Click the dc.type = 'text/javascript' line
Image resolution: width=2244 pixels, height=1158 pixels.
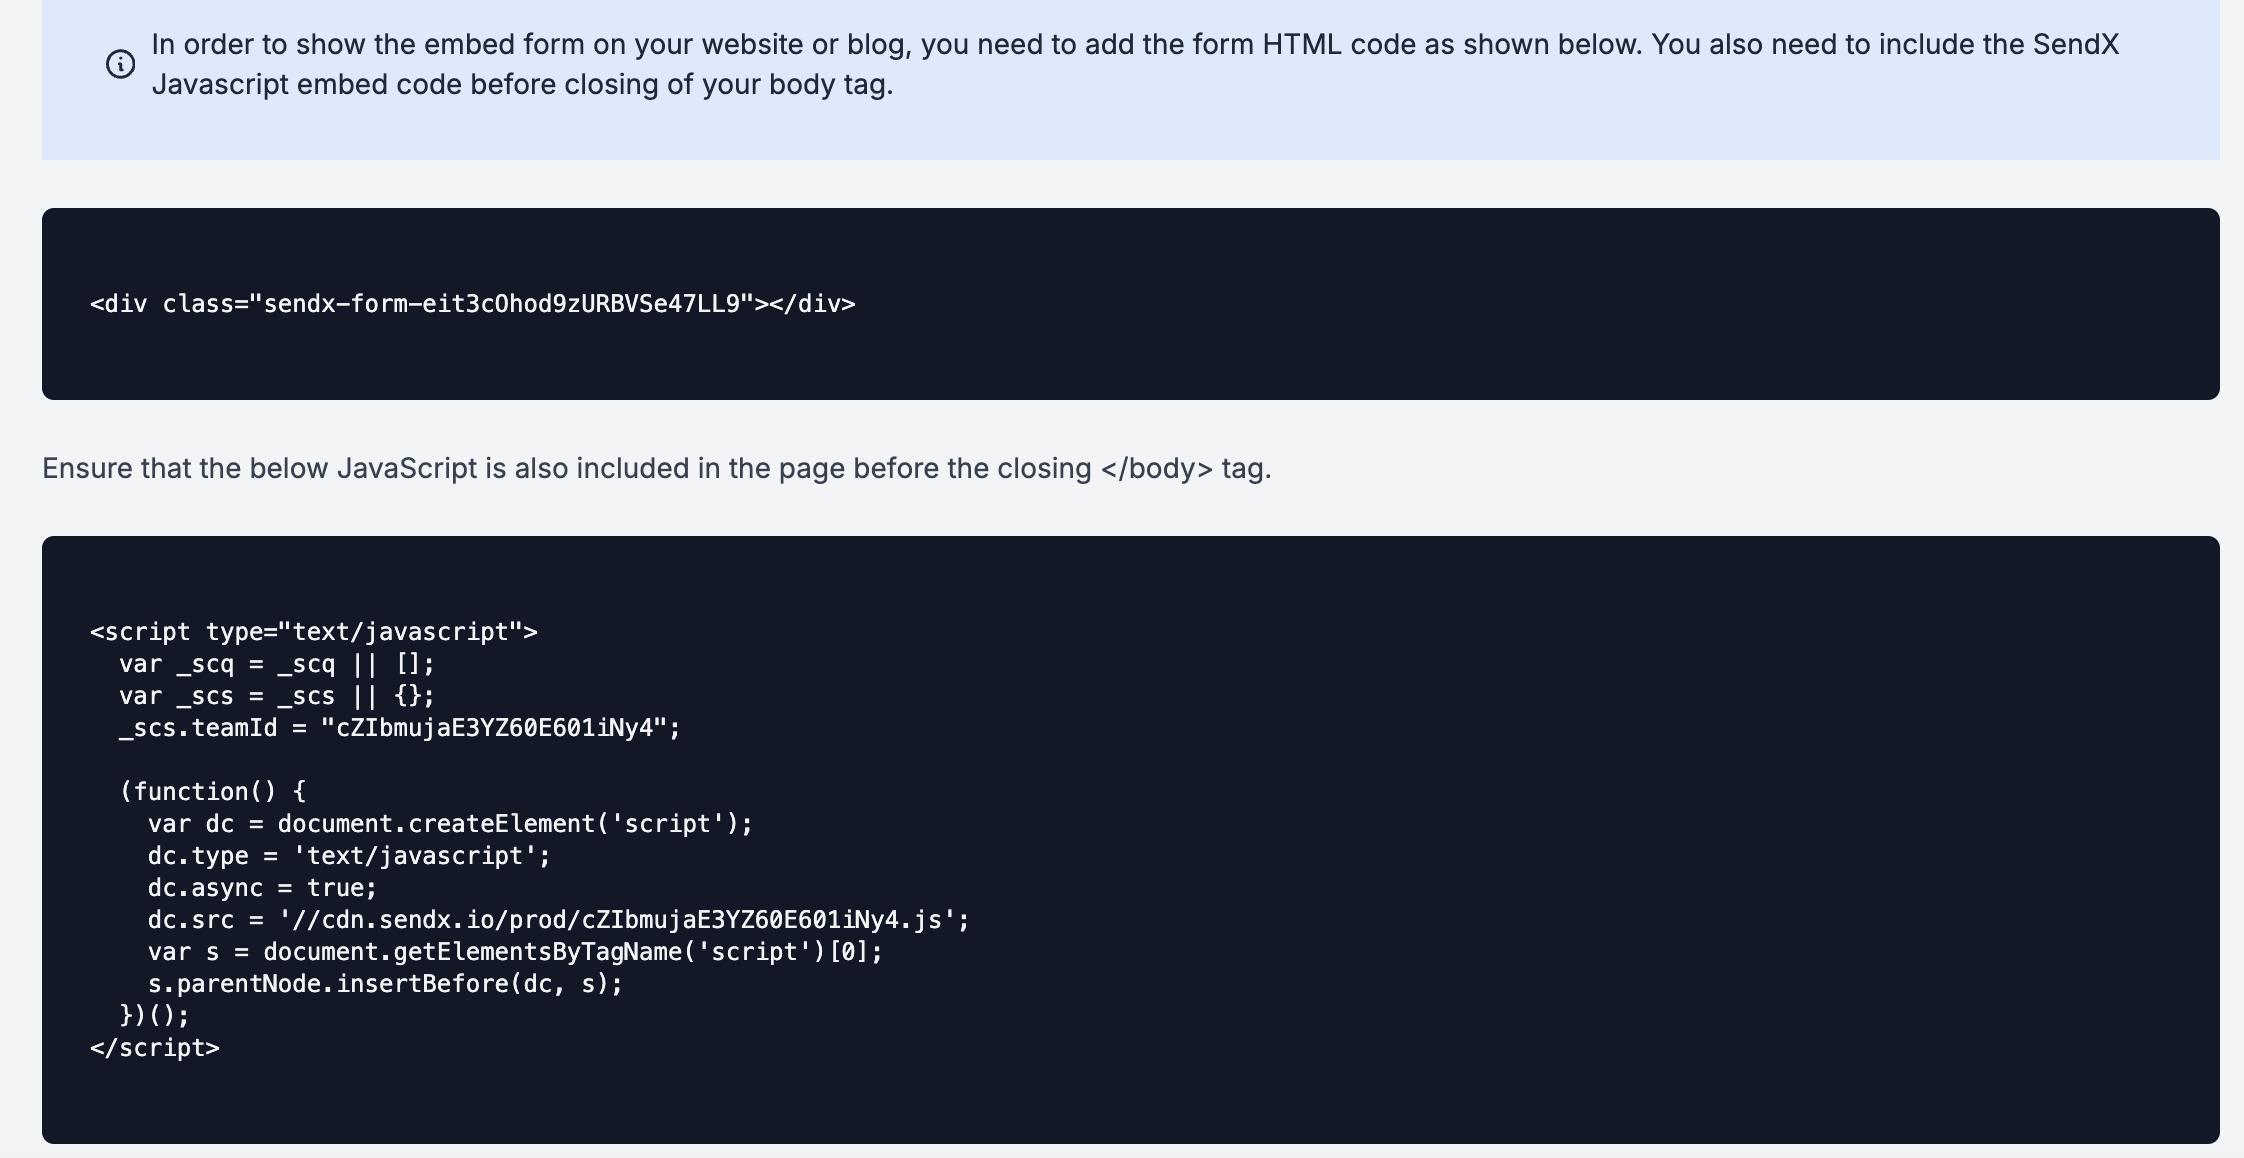(x=349, y=856)
